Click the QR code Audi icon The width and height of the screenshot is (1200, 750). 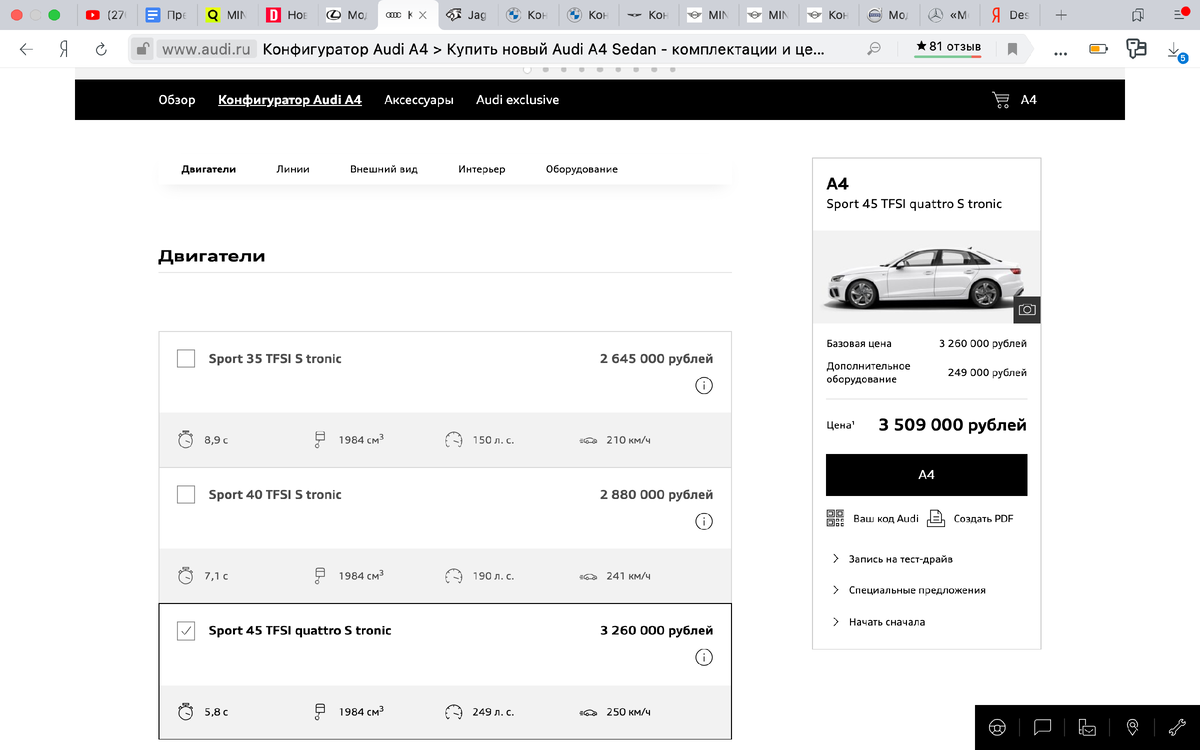click(x=835, y=518)
